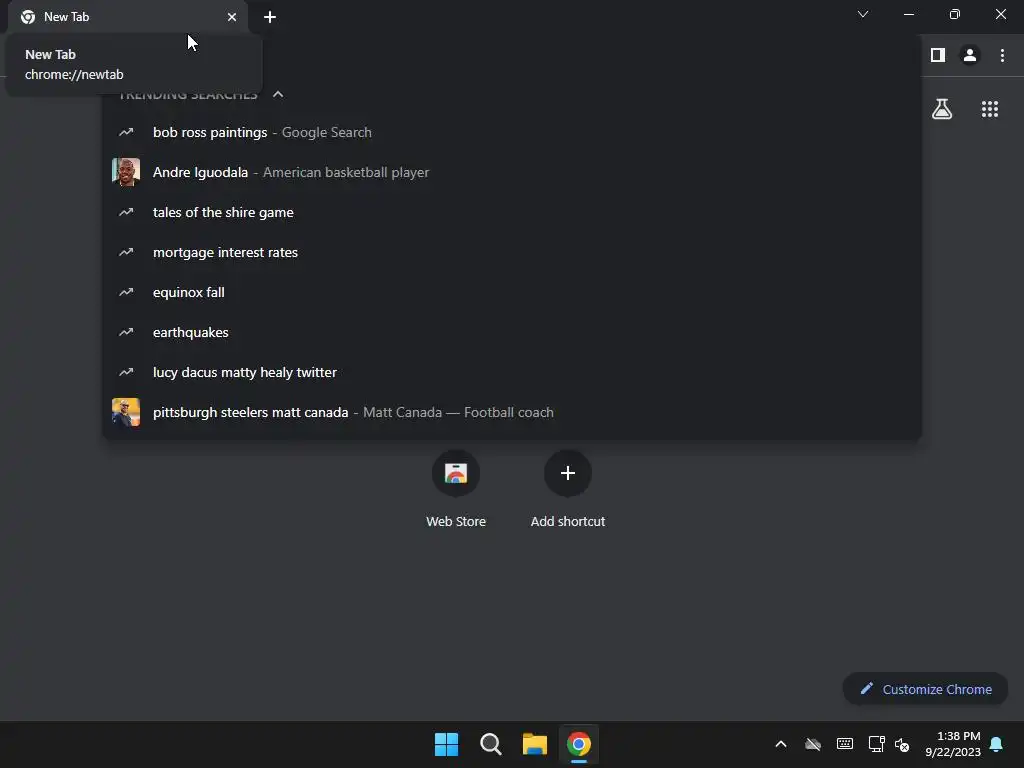
Task: Open touch keyboard tray icon
Action: 844,744
